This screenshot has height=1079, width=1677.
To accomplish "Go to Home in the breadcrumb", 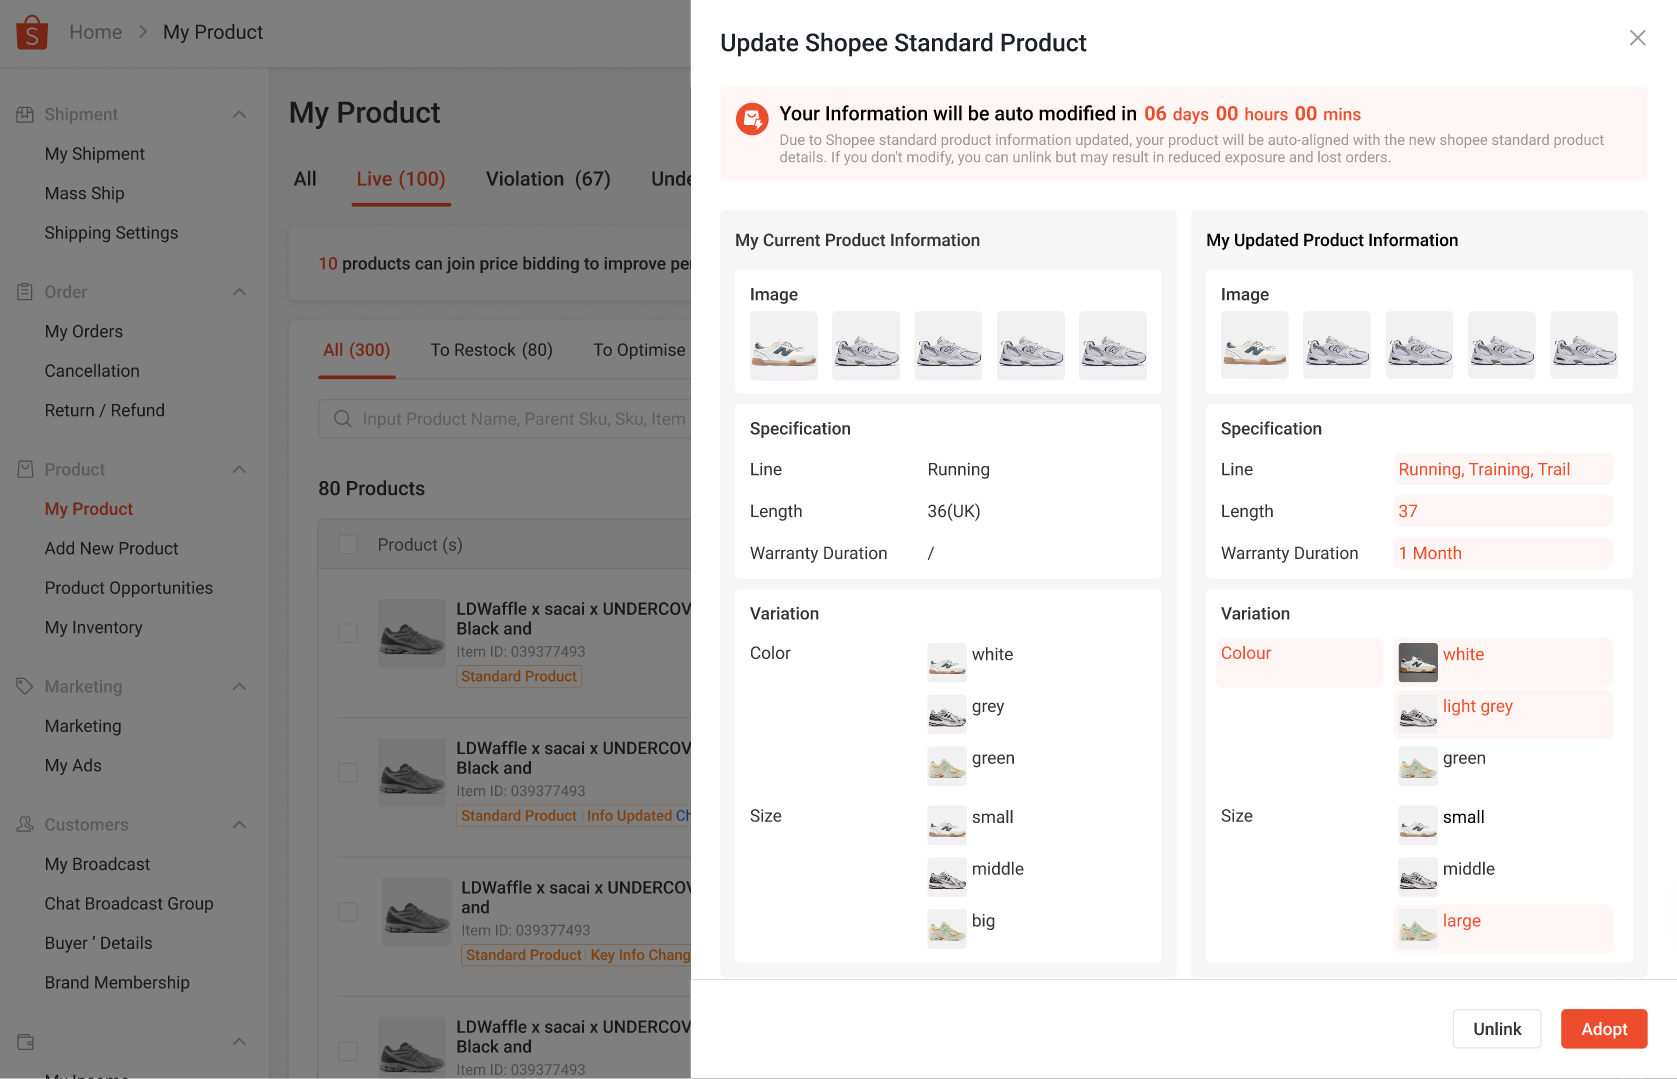I will coord(96,32).
